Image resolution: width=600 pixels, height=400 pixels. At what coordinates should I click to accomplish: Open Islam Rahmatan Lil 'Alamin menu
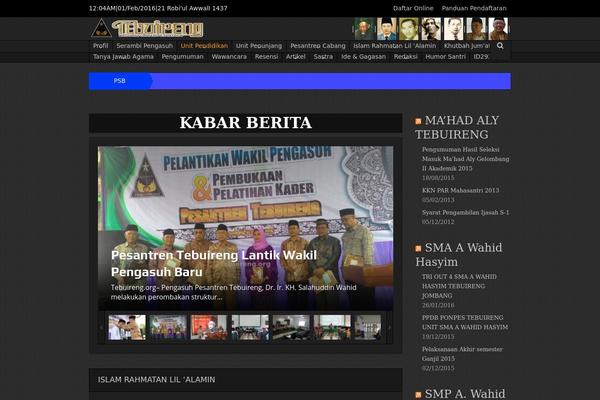(395, 46)
